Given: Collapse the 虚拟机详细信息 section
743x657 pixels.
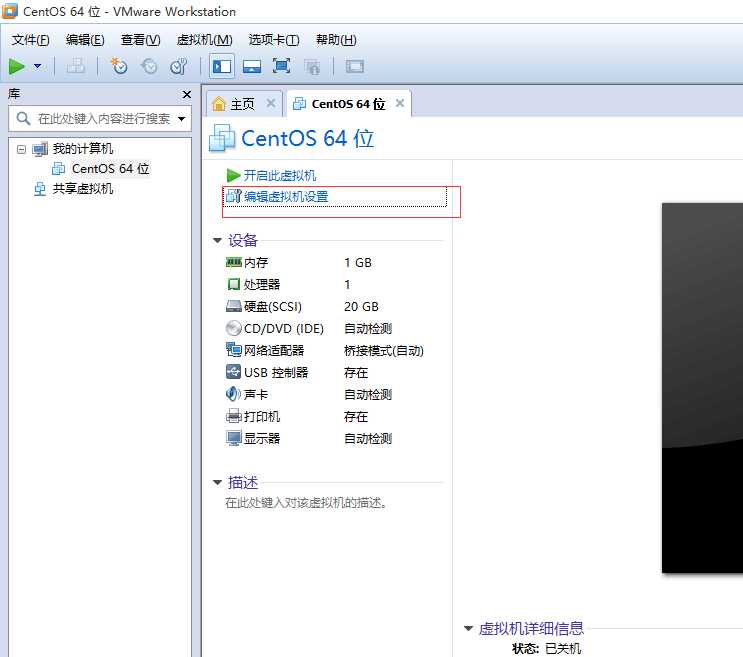Looking at the screenshot, I should click(x=468, y=629).
